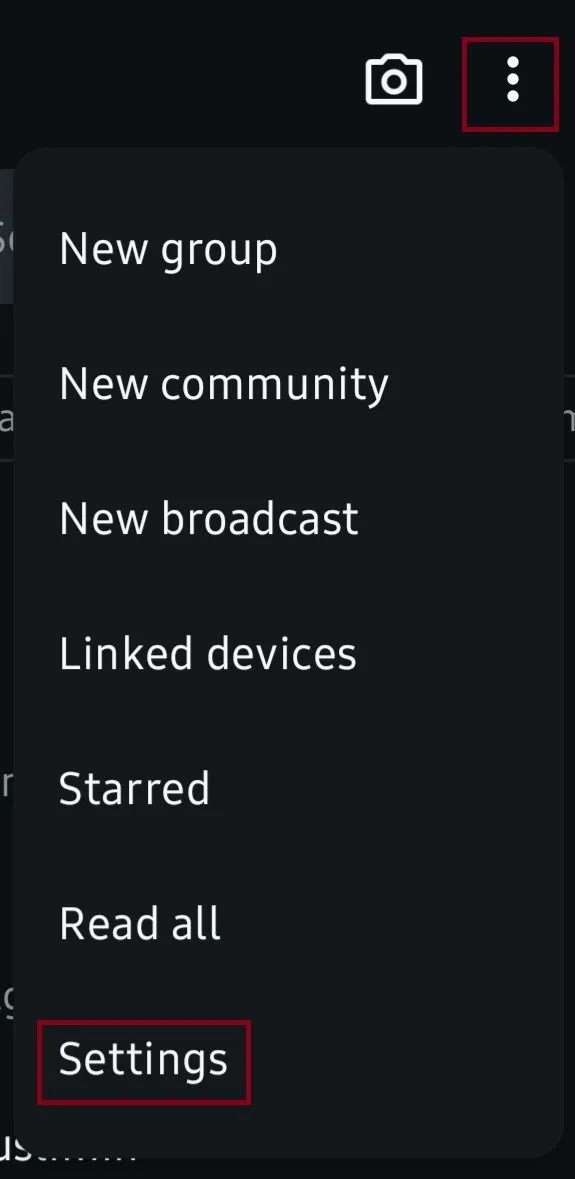Open the camera from the top bar
575x1179 pixels.
pyautogui.click(x=394, y=79)
